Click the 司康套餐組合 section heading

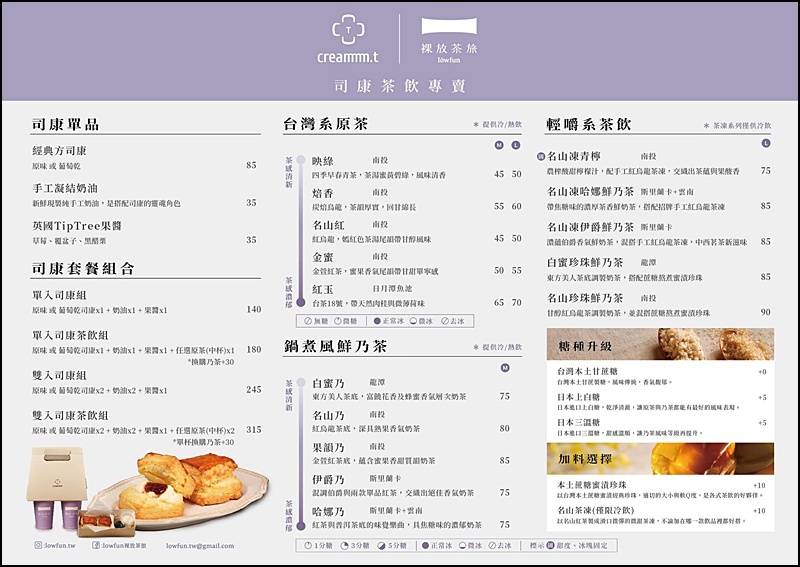(x=80, y=268)
